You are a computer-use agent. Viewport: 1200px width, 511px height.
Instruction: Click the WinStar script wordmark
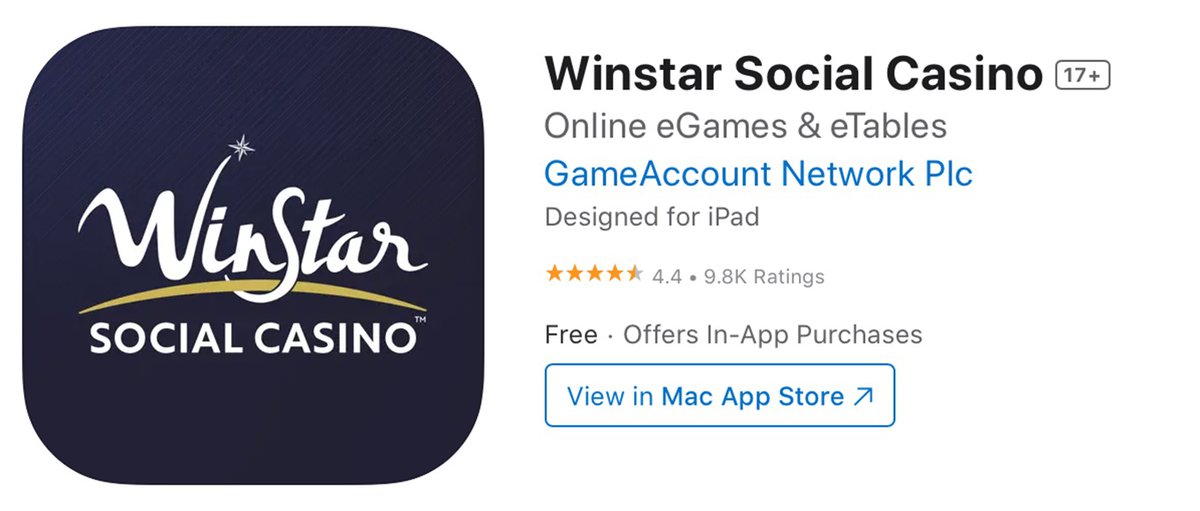pos(250,235)
